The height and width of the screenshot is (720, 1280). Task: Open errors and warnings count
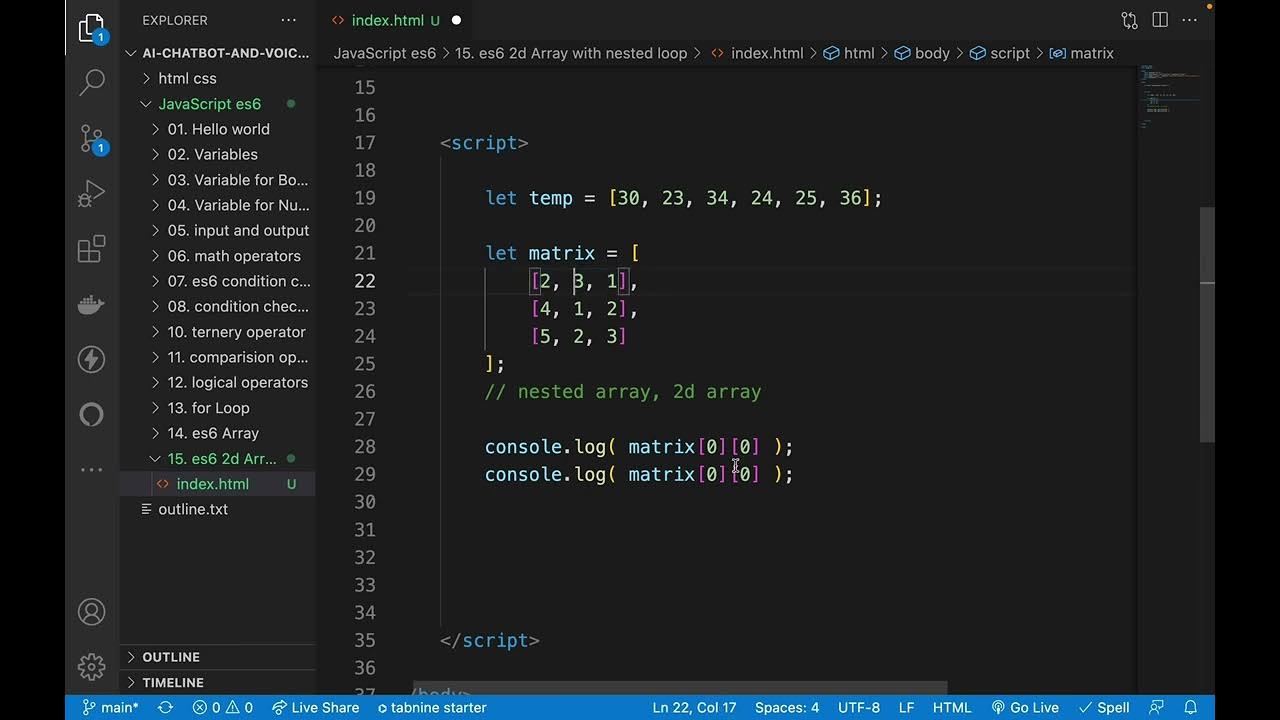click(222, 707)
